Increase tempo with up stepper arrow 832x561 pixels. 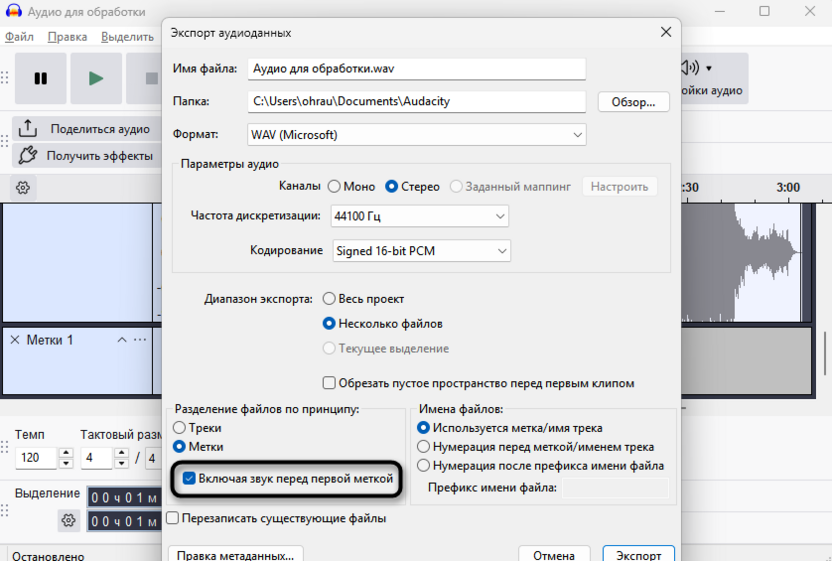[66, 453]
